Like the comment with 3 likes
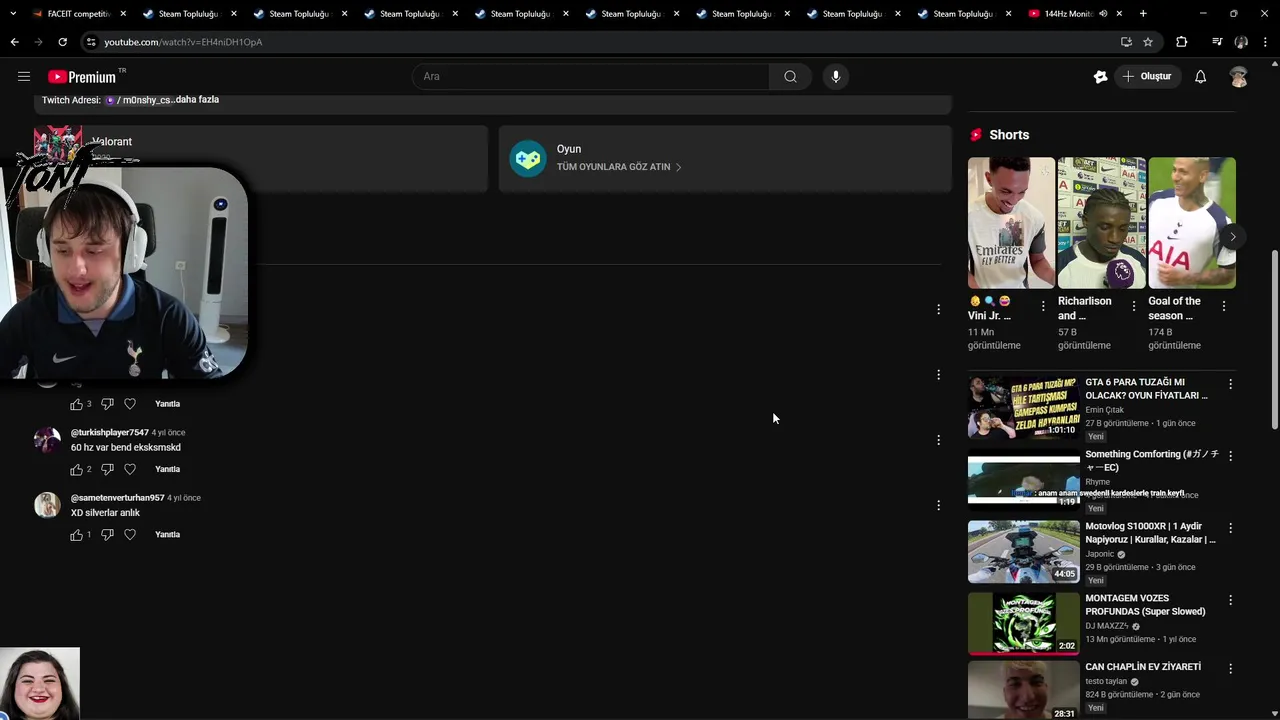 pyautogui.click(x=76, y=404)
